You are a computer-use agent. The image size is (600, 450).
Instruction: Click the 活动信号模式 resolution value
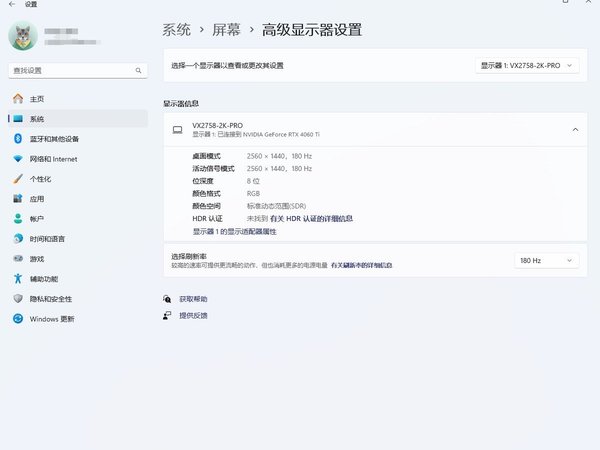coord(279,168)
